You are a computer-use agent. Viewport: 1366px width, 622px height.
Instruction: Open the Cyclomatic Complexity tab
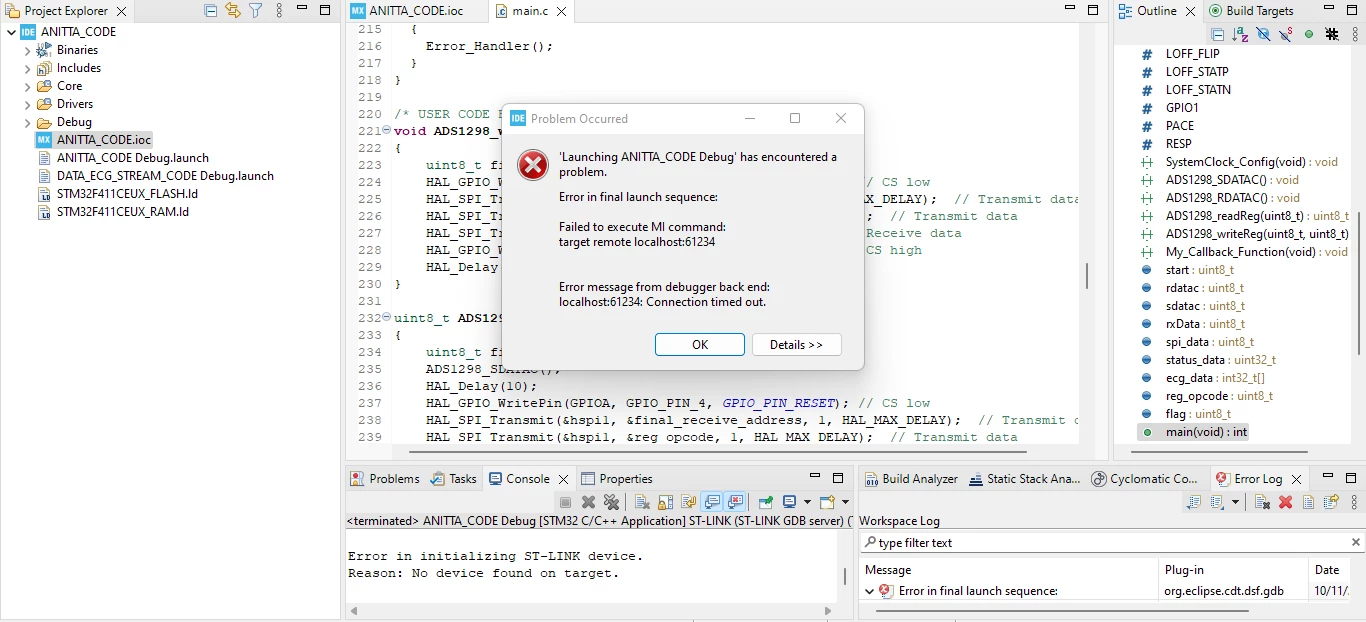pos(1145,479)
